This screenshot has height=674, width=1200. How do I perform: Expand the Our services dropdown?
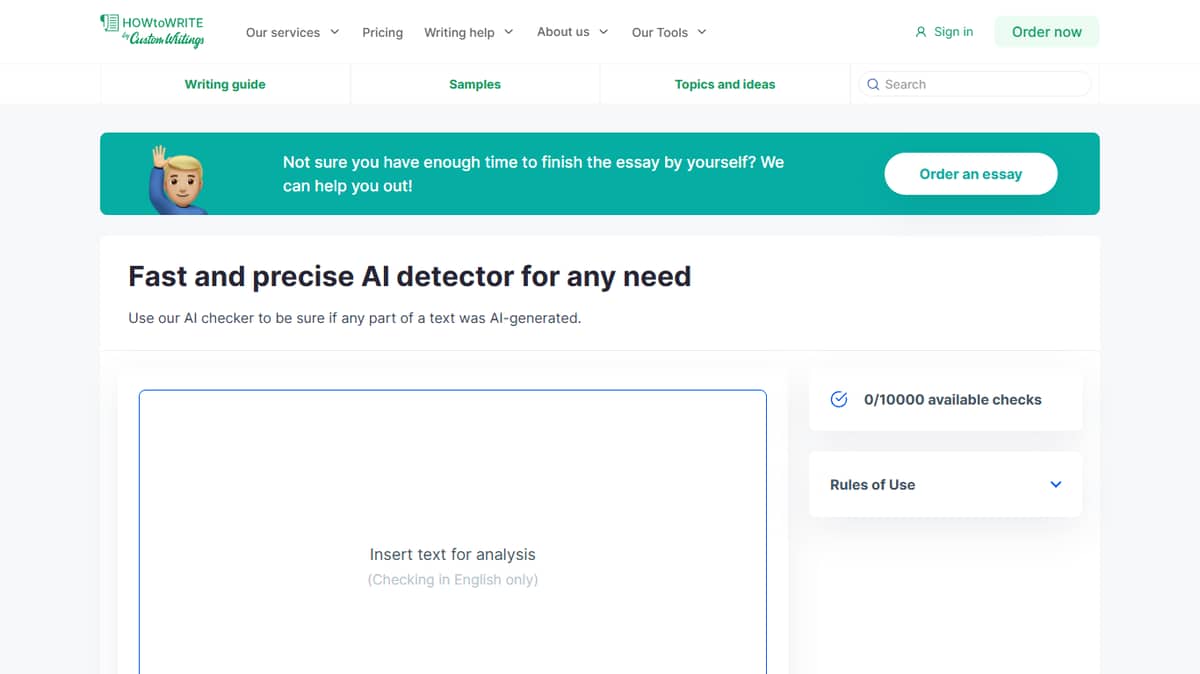coord(293,32)
